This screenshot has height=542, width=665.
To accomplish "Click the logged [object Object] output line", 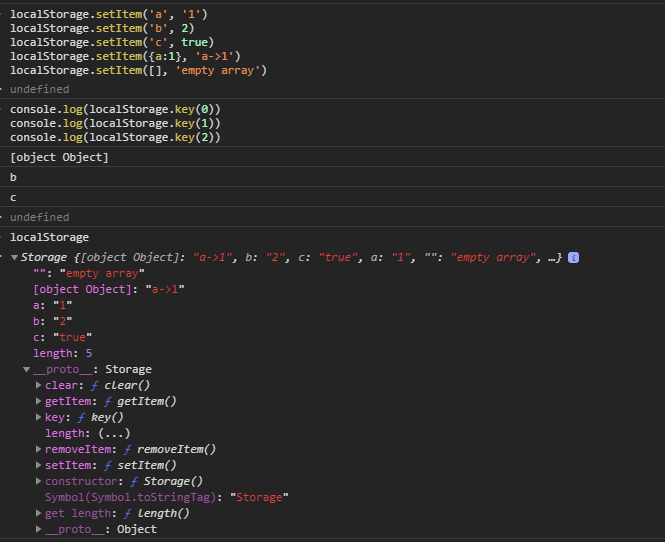I will 59,157.
